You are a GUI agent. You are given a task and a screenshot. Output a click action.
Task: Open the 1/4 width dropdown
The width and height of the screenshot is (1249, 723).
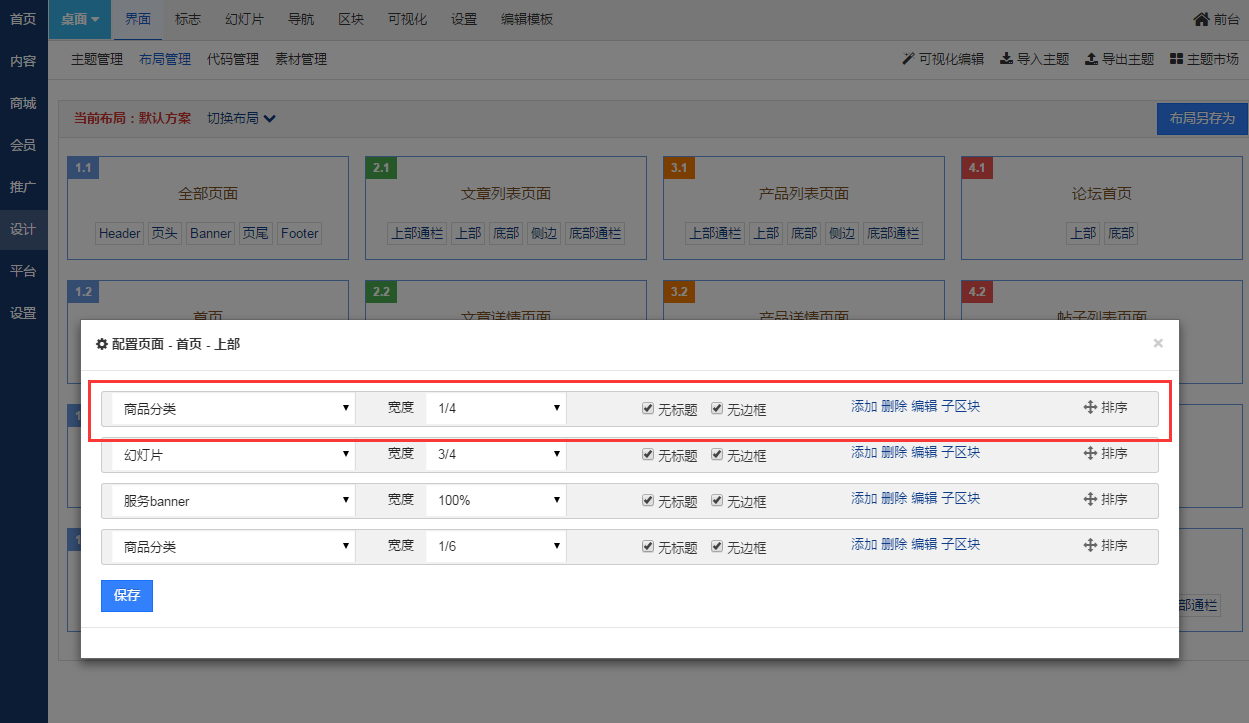496,408
